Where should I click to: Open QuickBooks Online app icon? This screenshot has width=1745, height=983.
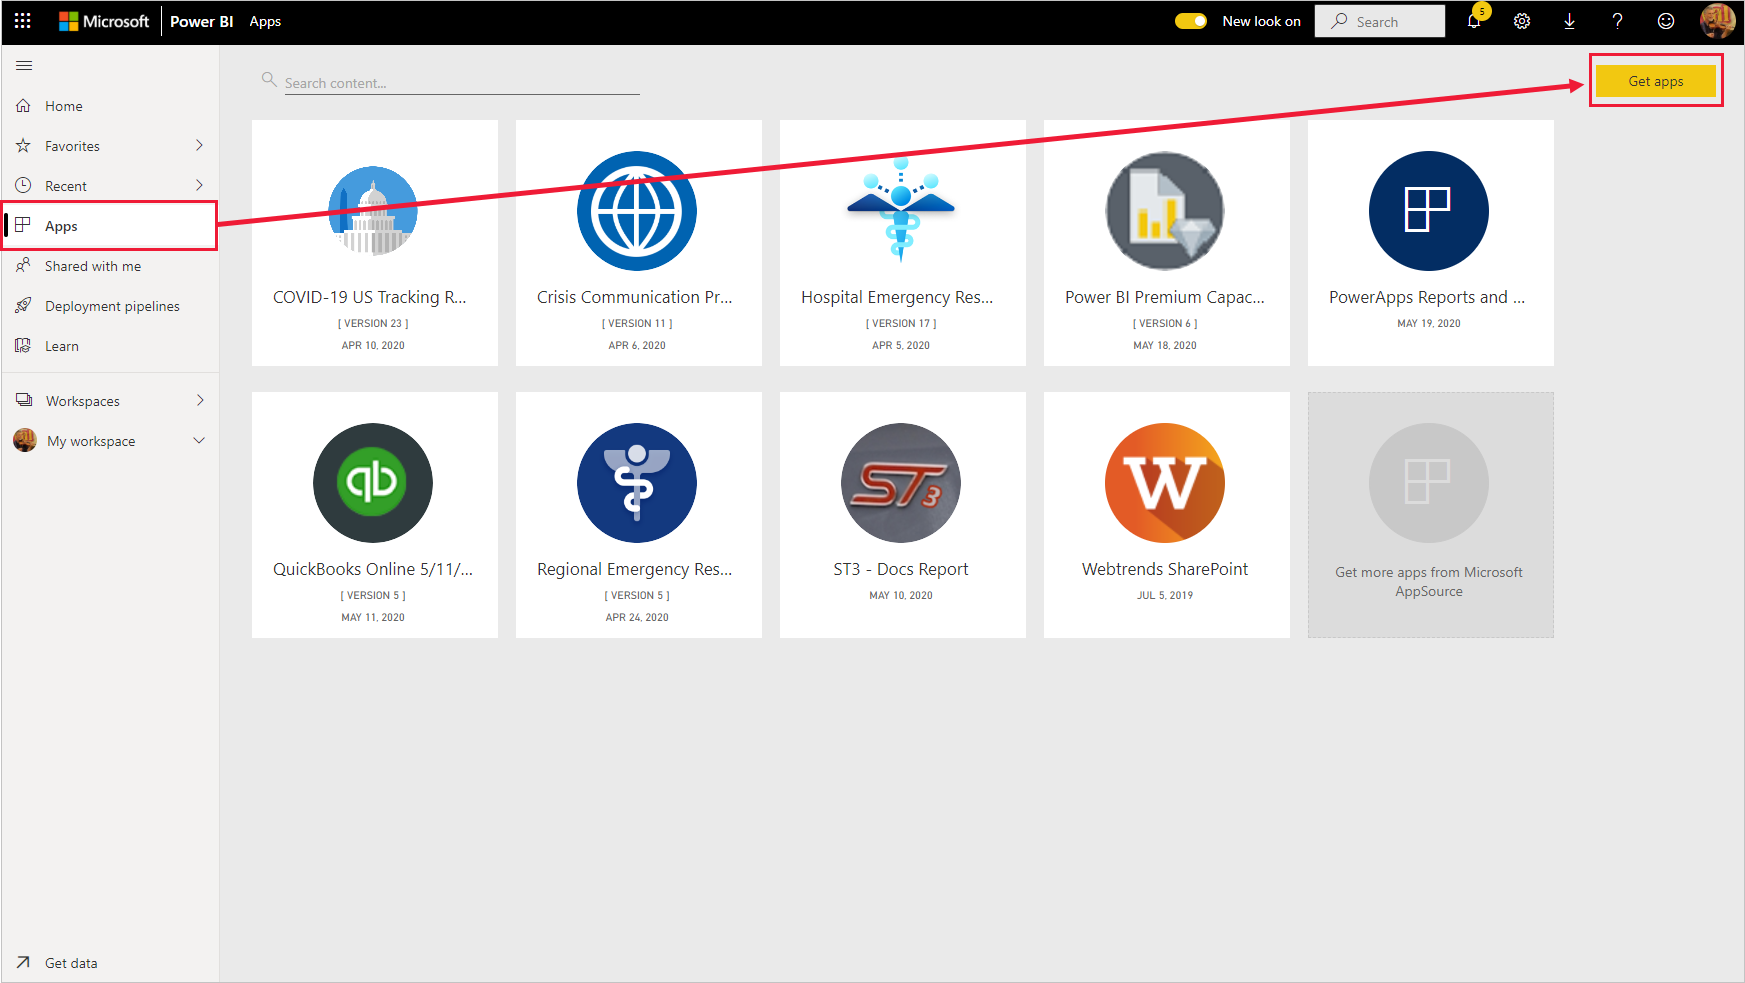click(x=373, y=483)
